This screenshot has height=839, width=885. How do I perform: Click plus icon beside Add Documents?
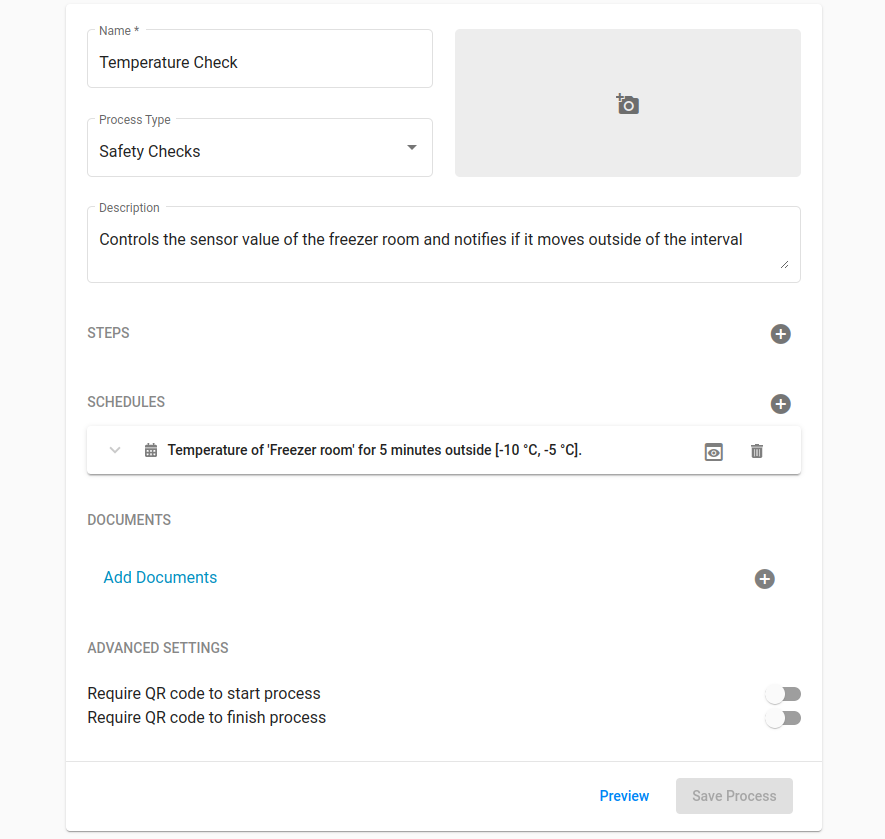click(764, 579)
